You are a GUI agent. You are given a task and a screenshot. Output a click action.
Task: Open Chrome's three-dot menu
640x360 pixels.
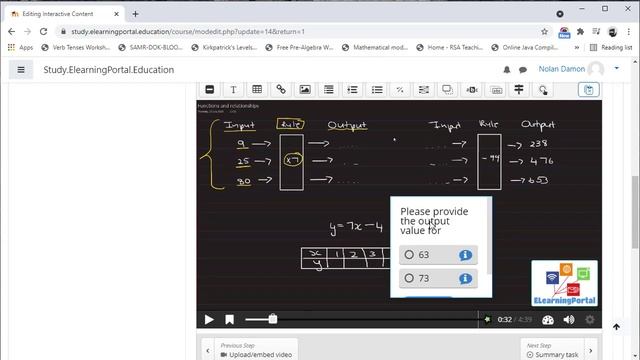click(629, 31)
